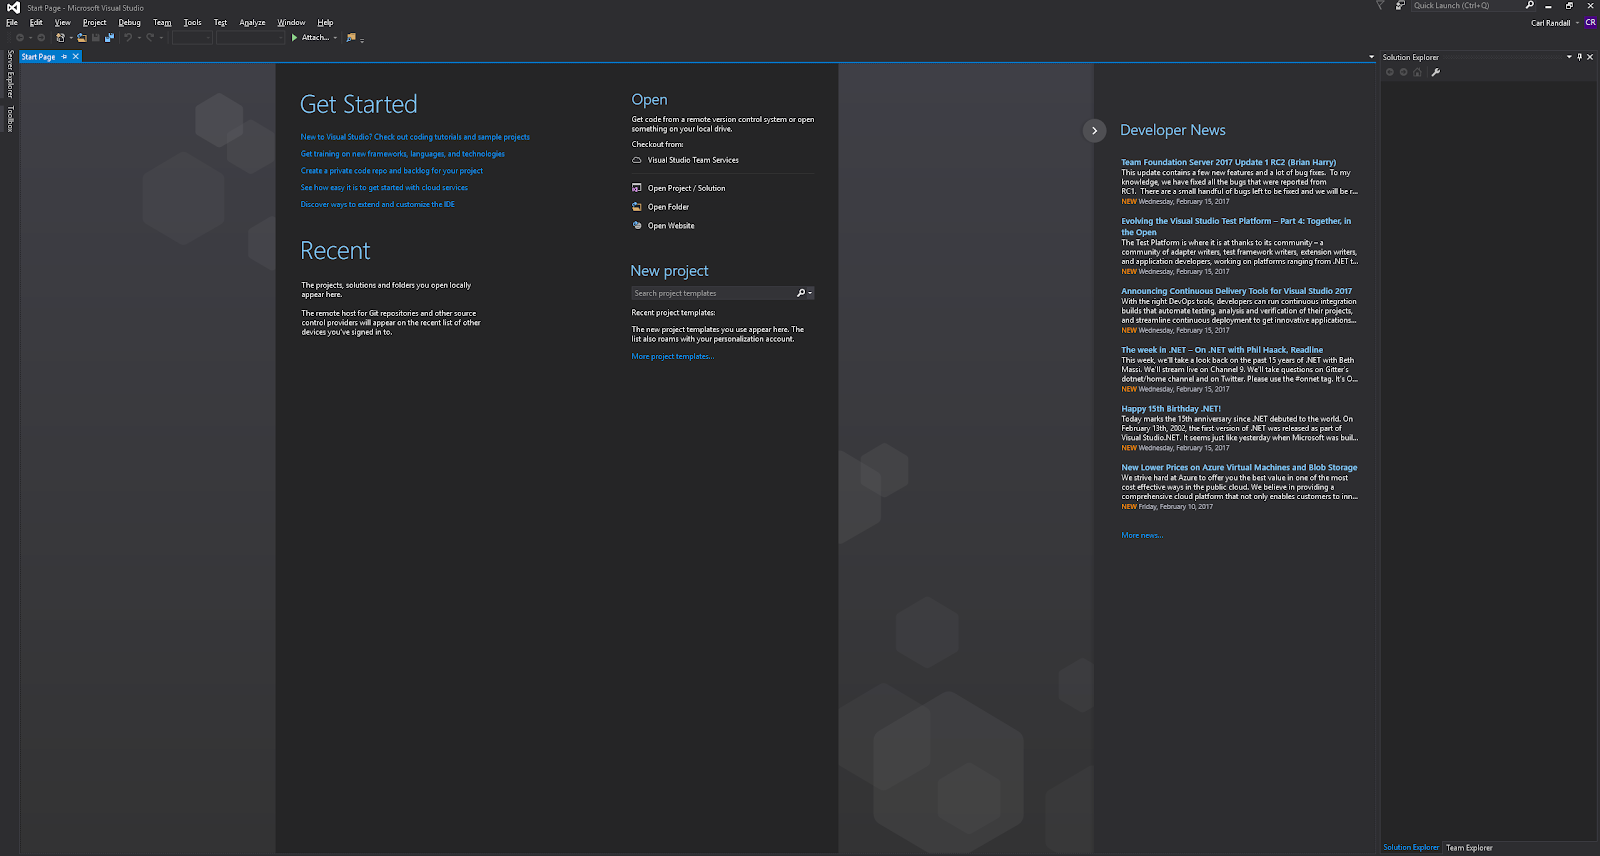Click the Solution Explorer Forward icon
Viewport: 1600px width, 856px height.
click(1403, 72)
